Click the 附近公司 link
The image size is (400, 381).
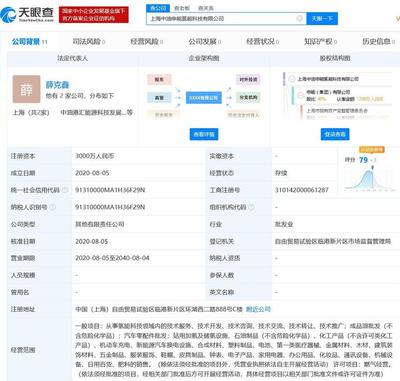tap(258, 309)
